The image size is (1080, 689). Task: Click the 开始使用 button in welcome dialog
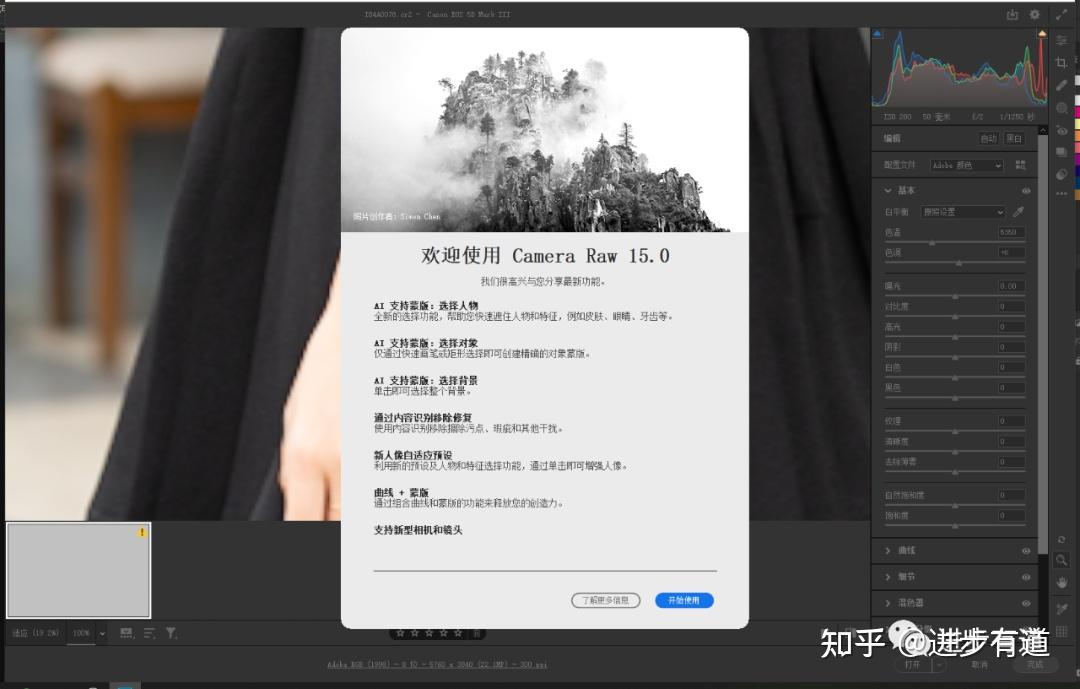(684, 600)
